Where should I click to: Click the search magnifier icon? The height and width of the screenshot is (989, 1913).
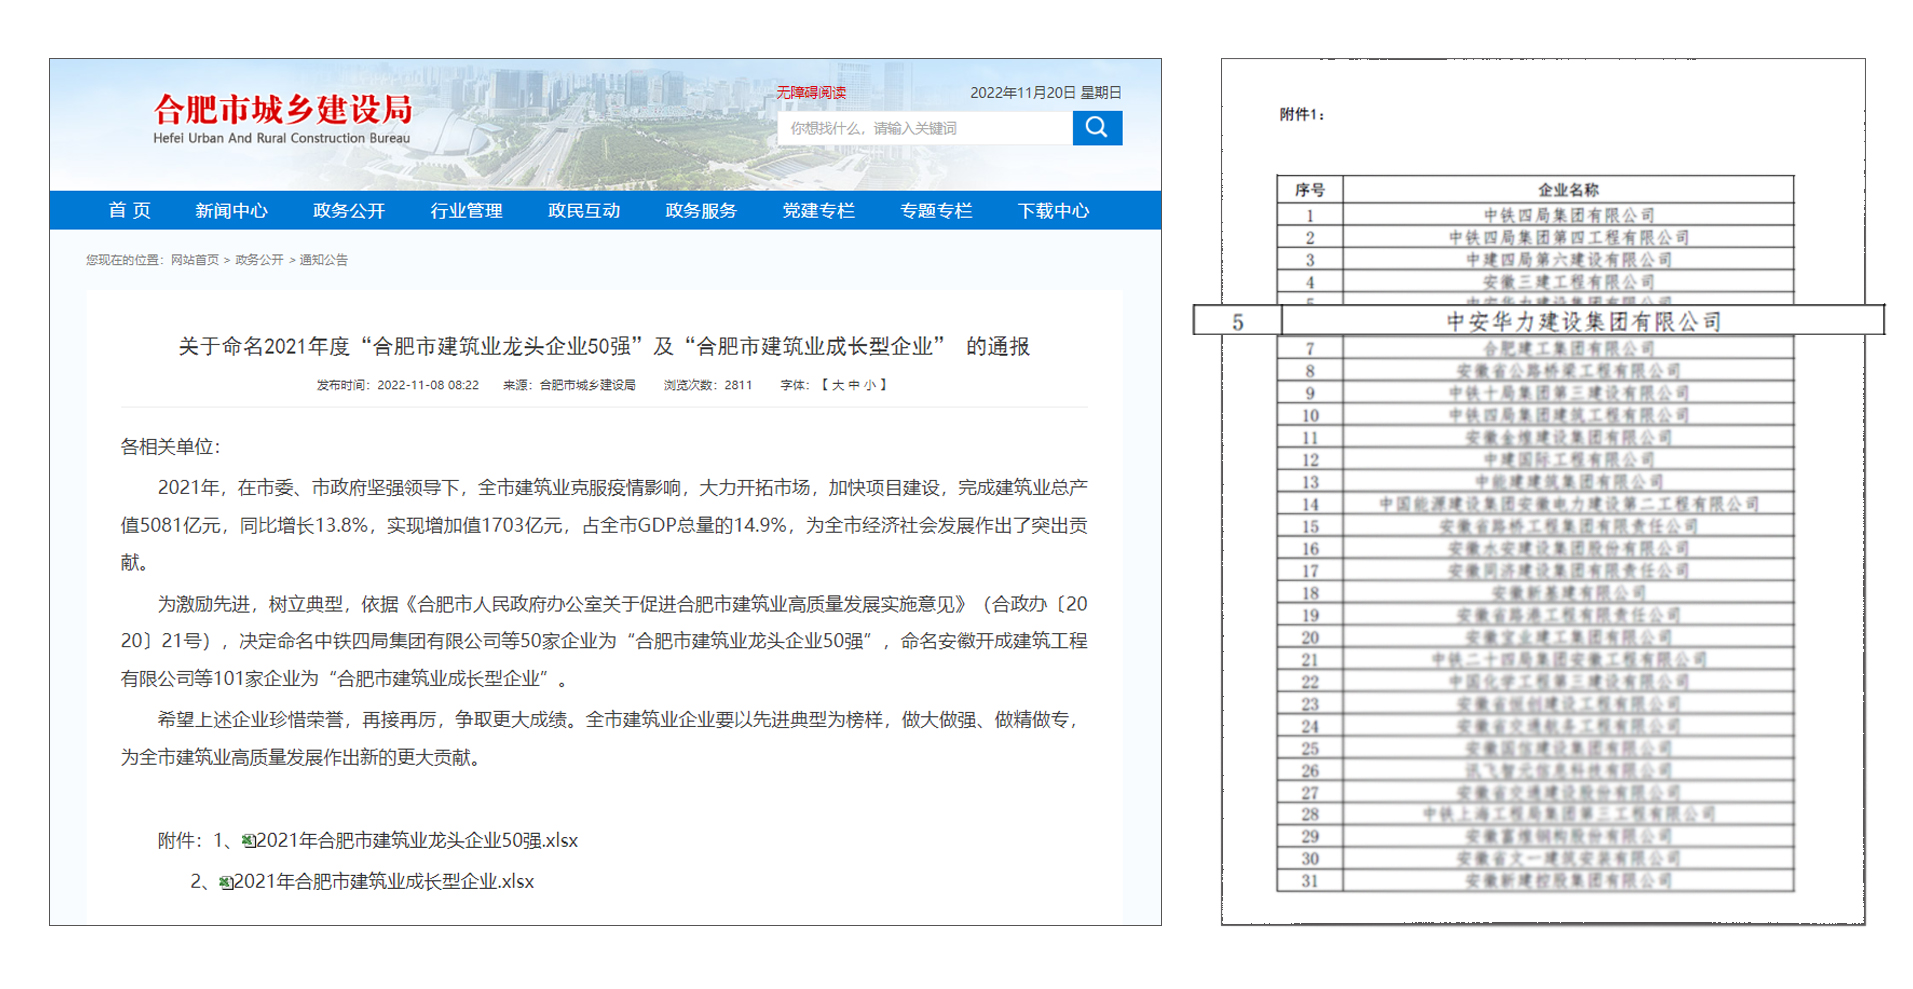(1095, 128)
